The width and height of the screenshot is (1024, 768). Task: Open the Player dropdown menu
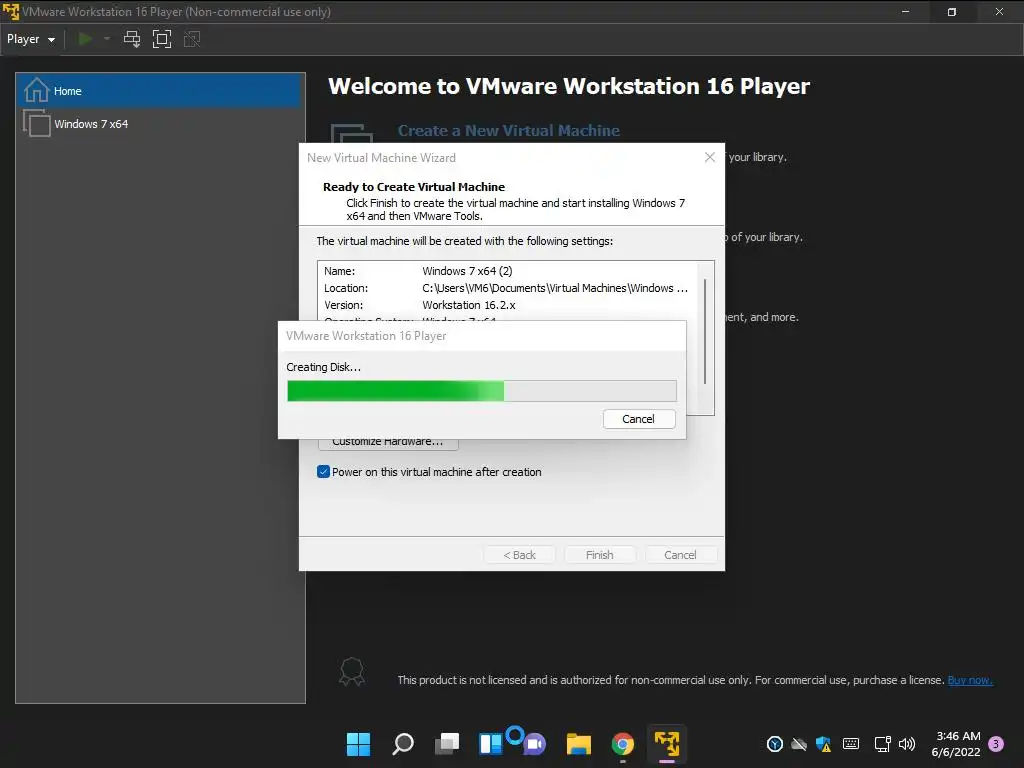tap(31, 39)
